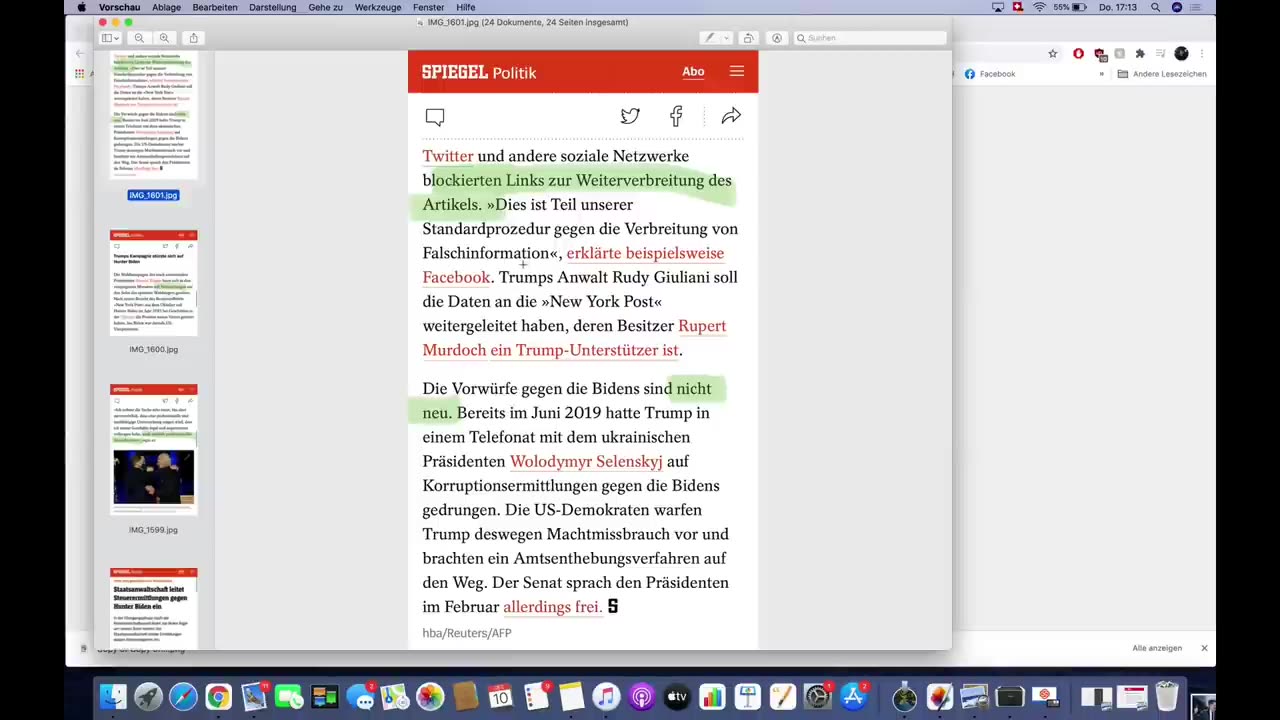Open Finder from the Dock

coord(113,697)
